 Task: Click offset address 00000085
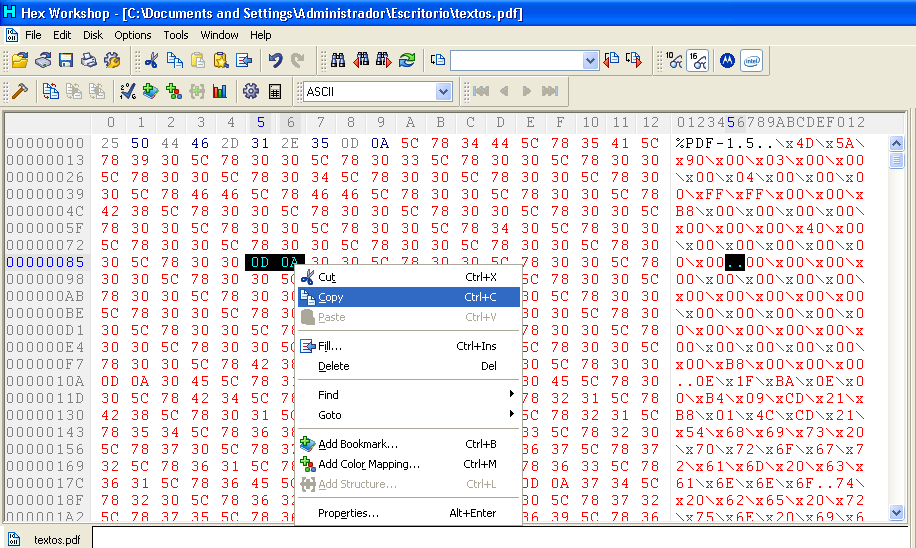45,262
